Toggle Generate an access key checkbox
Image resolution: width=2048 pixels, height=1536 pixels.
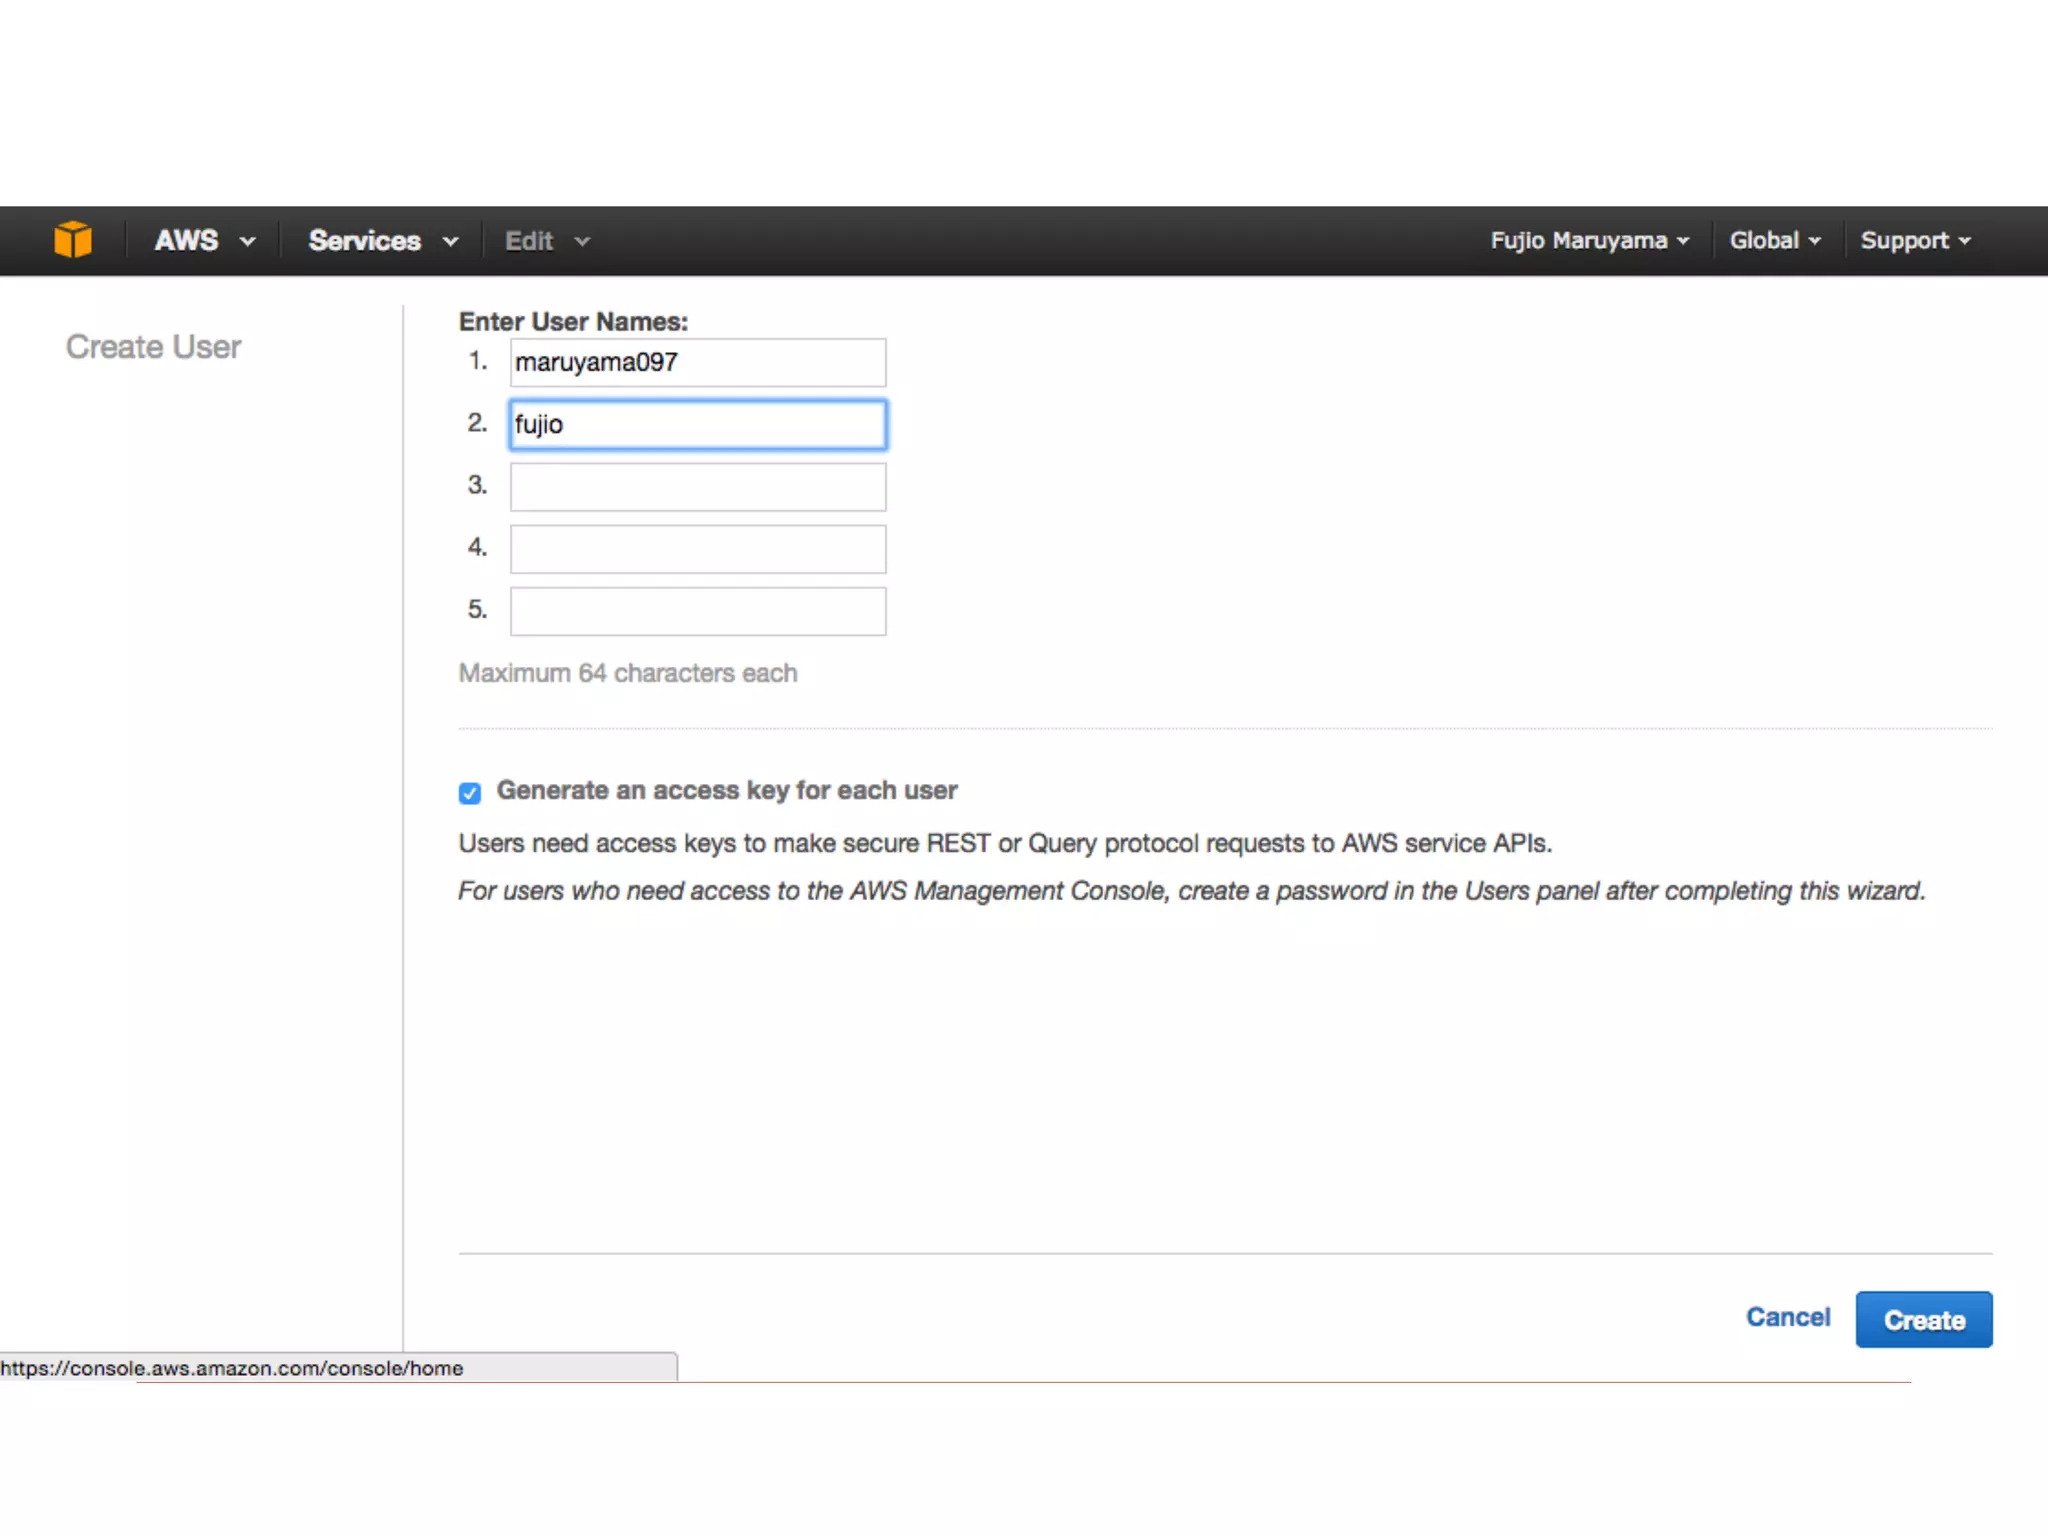(x=470, y=793)
